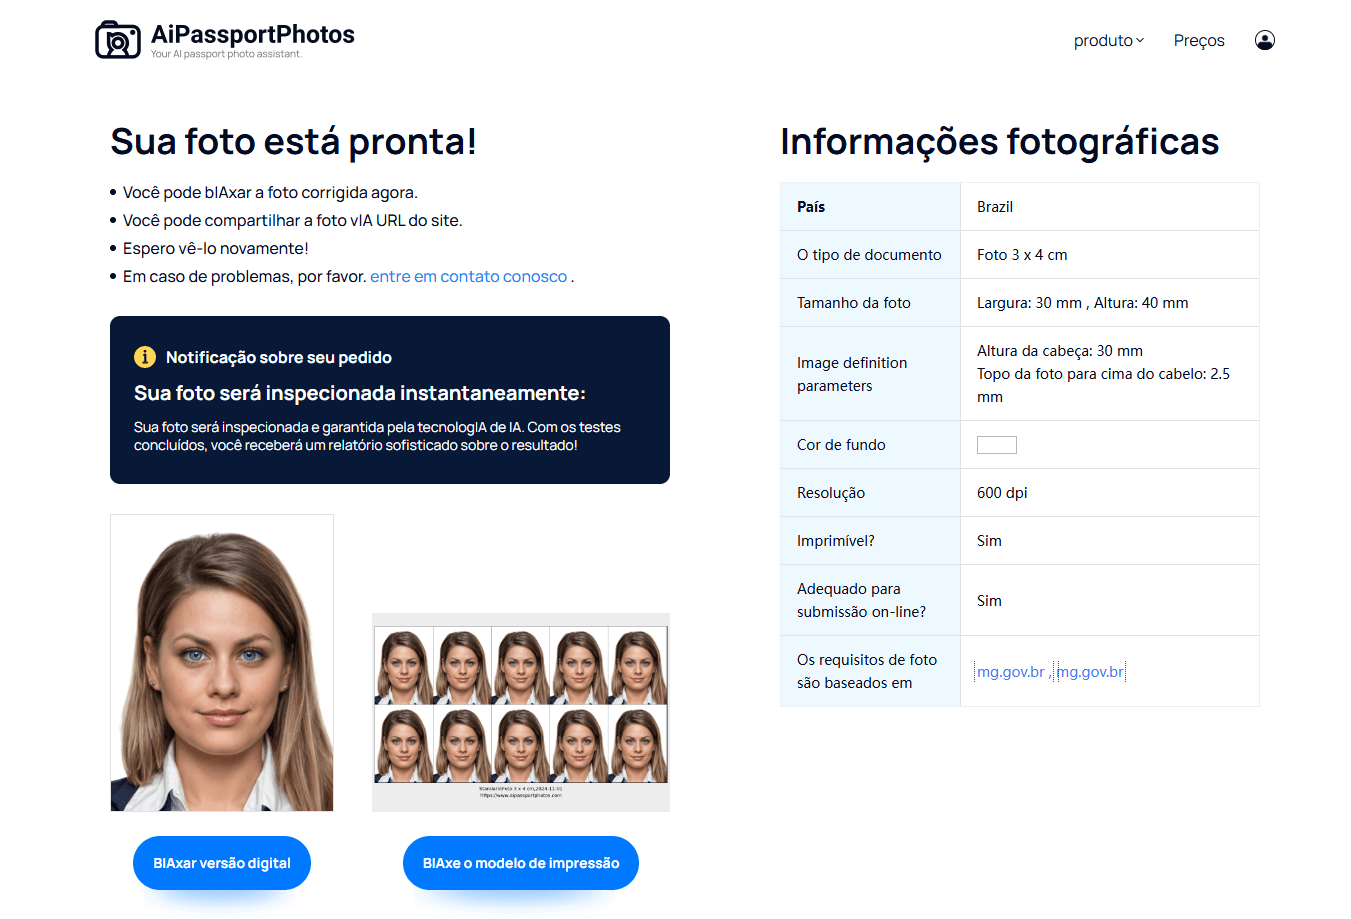Click the AiPassportPhotos camera logo icon
The height and width of the screenshot is (919, 1351).
pyautogui.click(x=118, y=40)
